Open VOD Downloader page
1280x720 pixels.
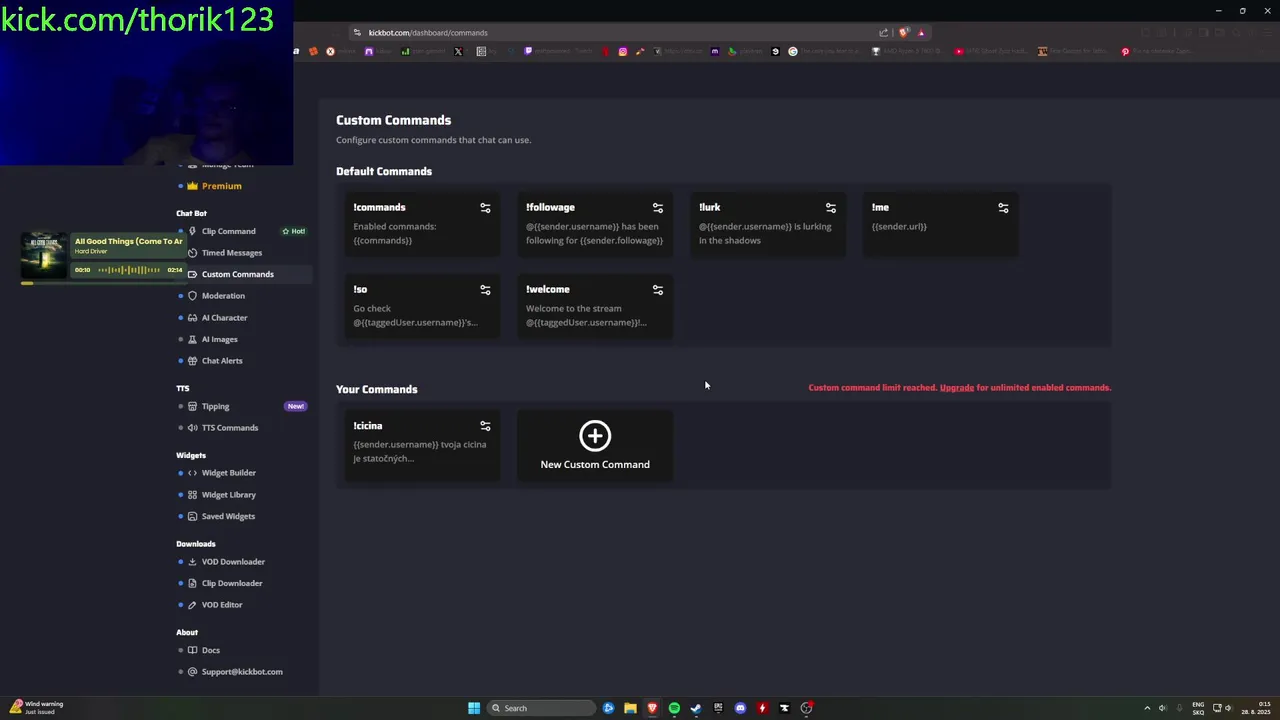tap(233, 562)
